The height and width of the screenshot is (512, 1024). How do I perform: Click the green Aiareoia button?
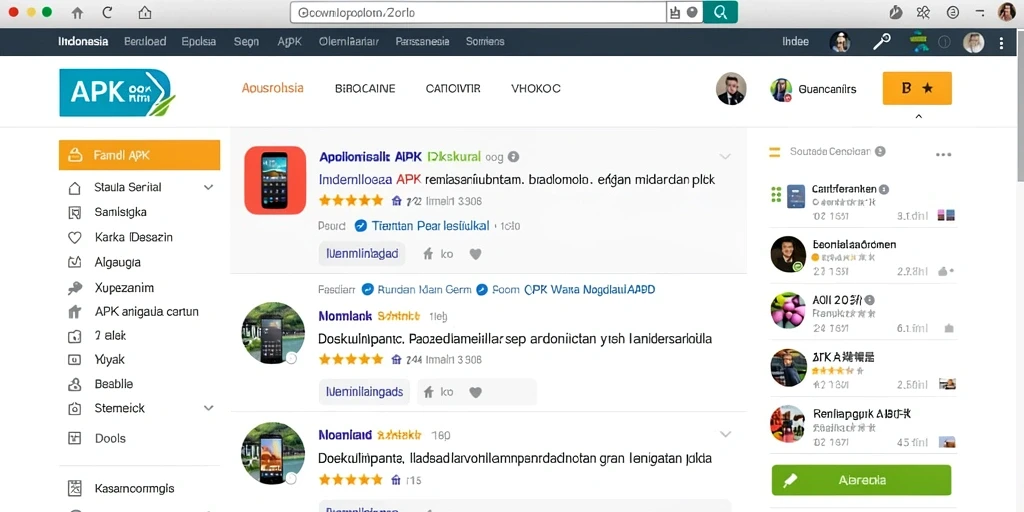[861, 480]
